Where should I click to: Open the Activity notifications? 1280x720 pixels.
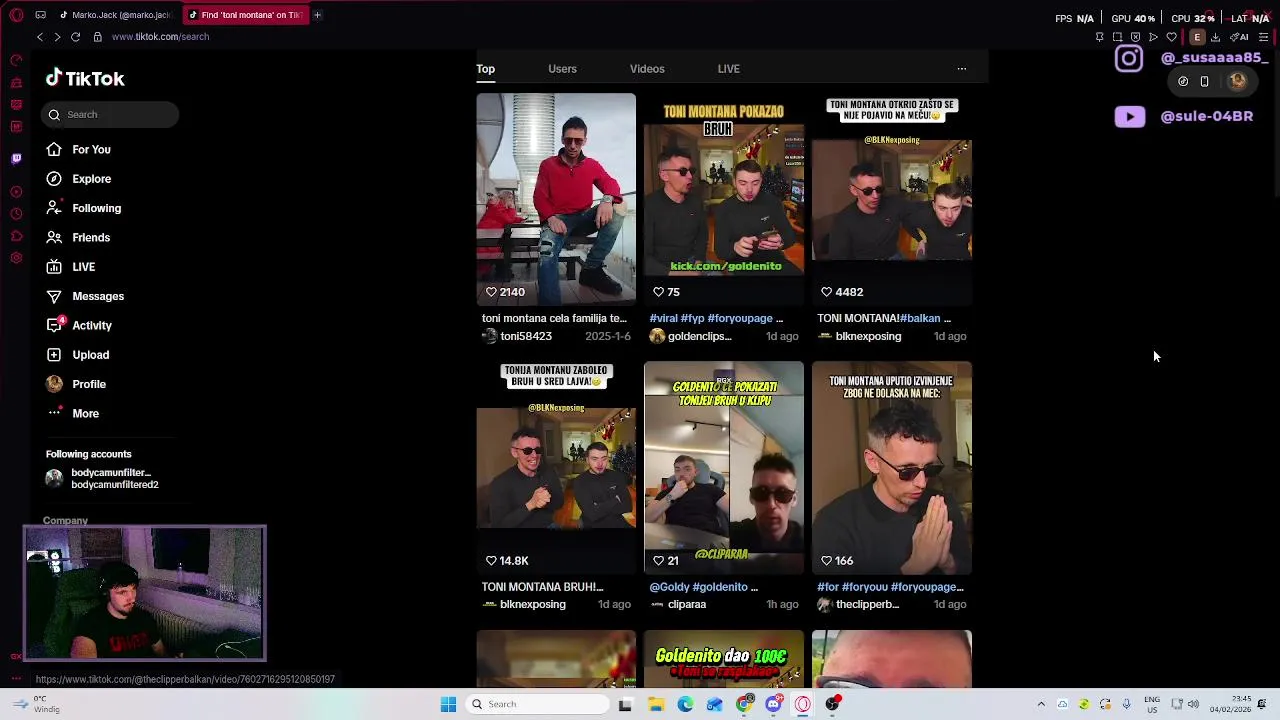(x=78, y=325)
